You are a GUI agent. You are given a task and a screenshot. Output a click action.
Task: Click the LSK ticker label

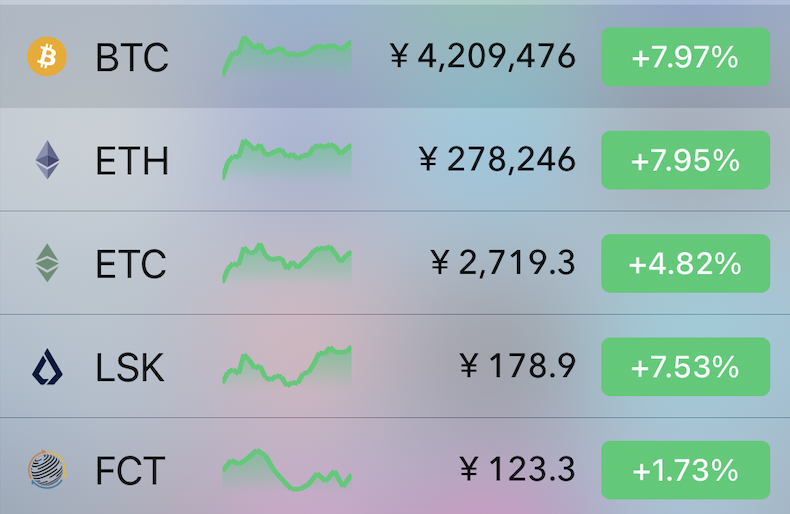point(130,367)
